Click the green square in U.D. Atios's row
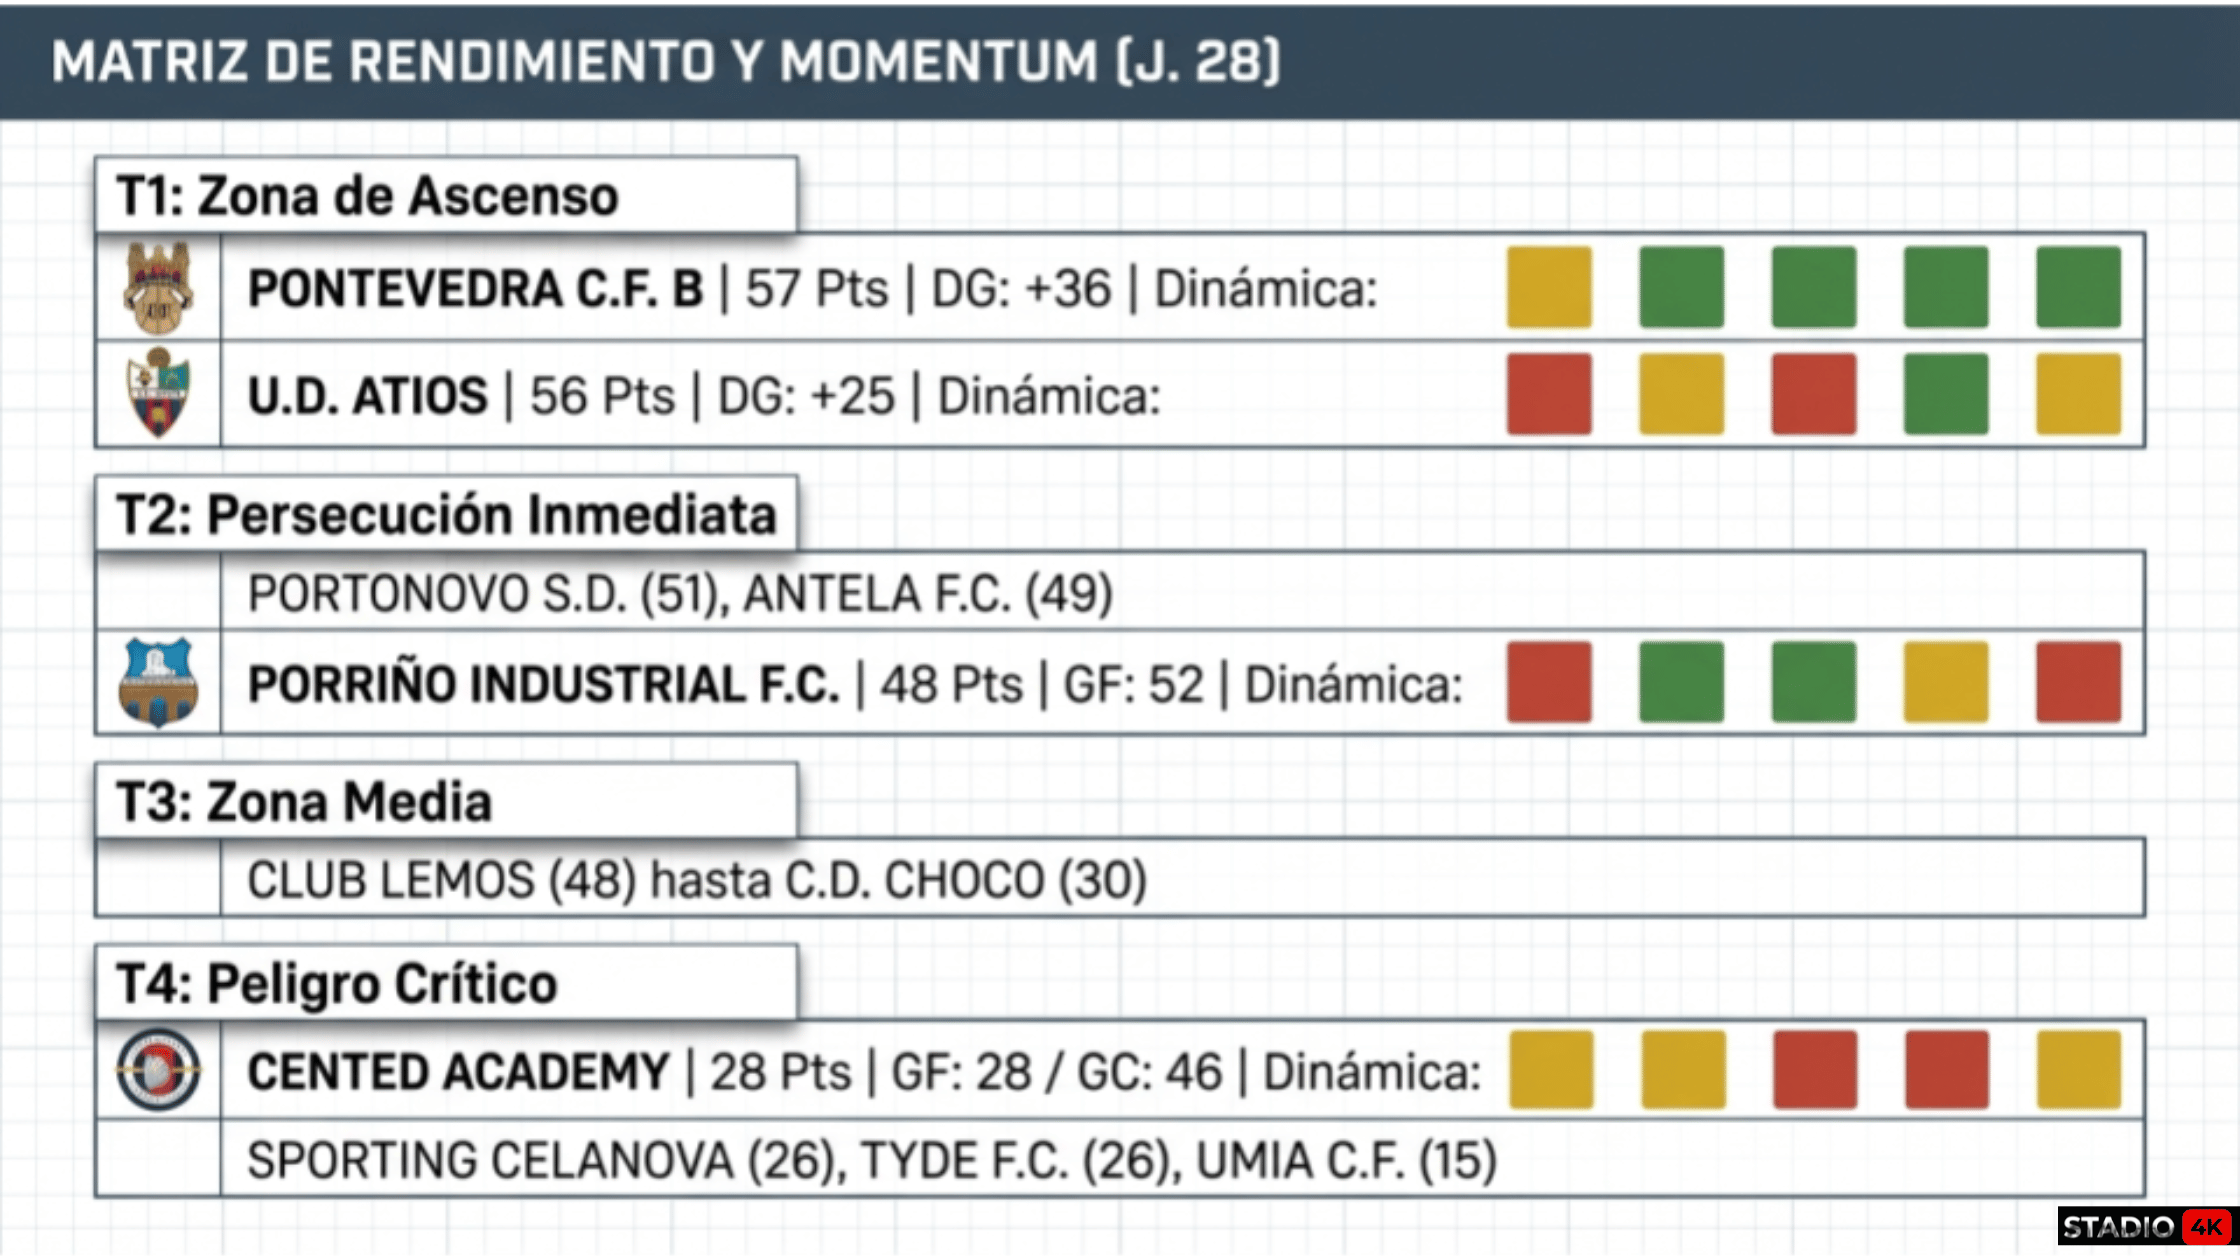The width and height of the screenshot is (2240, 1260). click(1945, 394)
